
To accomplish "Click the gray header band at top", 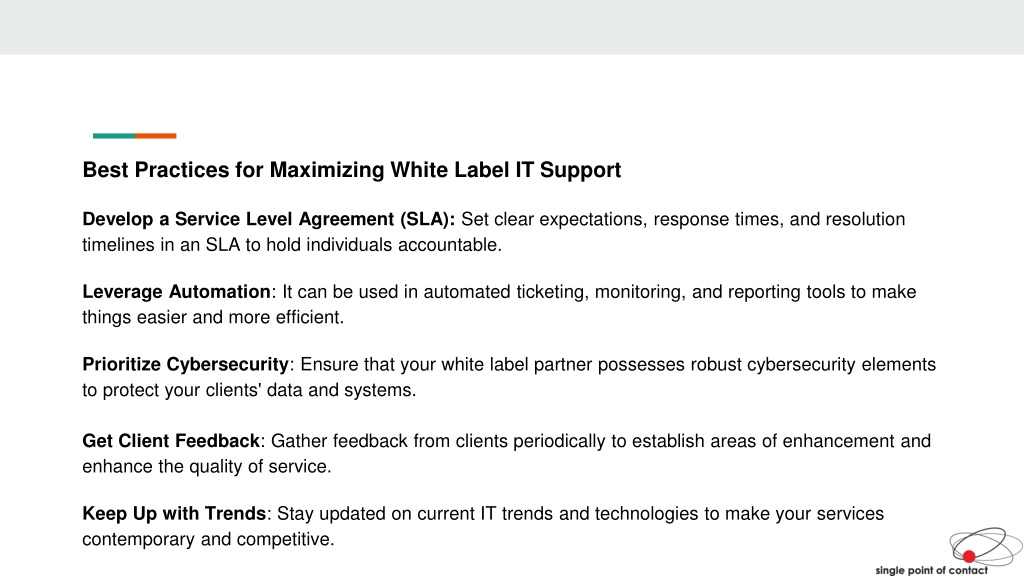I will [x=512, y=27].
